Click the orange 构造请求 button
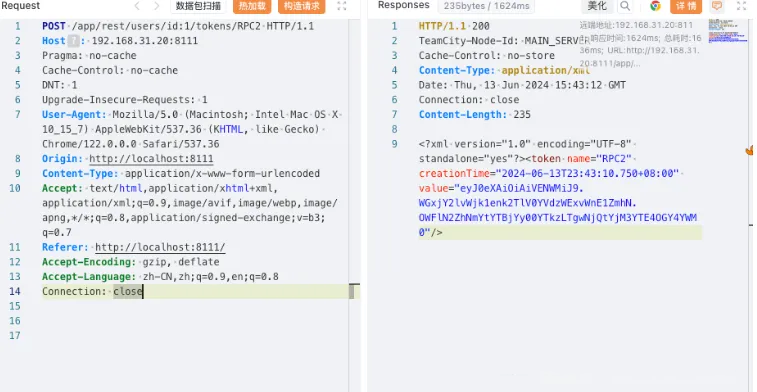757x392 pixels. pos(302,6)
